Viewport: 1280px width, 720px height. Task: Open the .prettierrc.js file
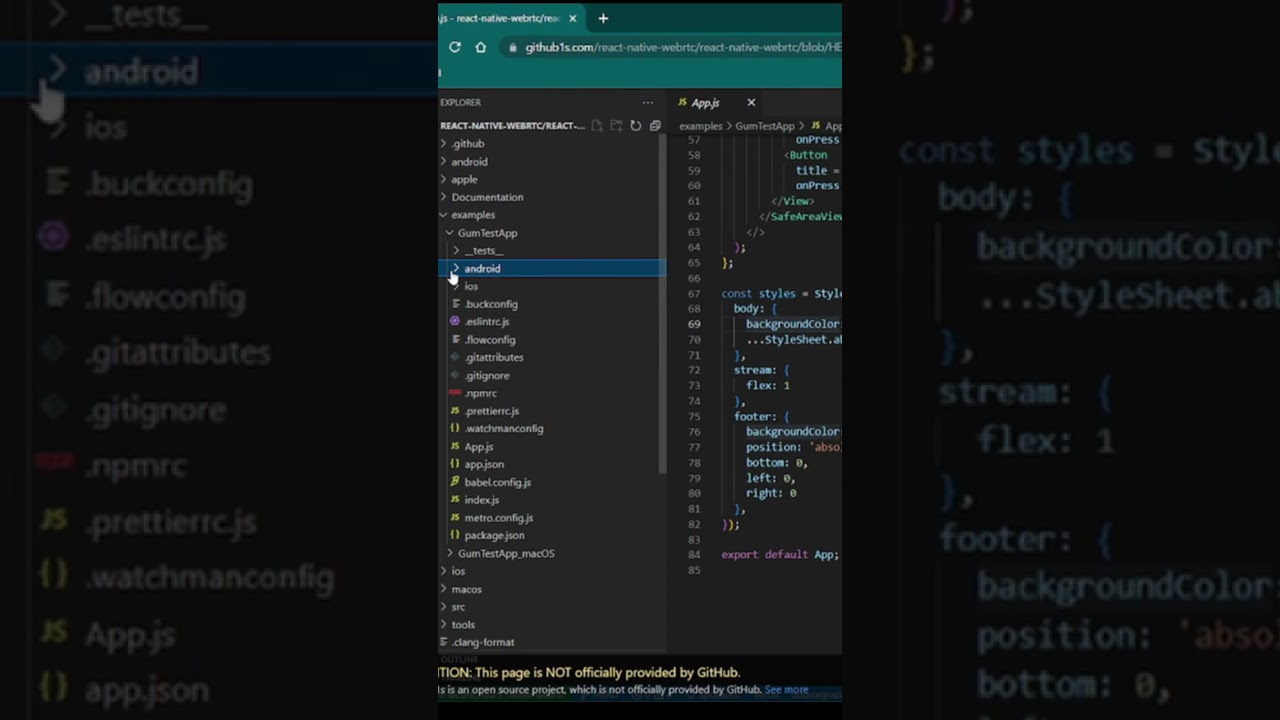(552, 411)
